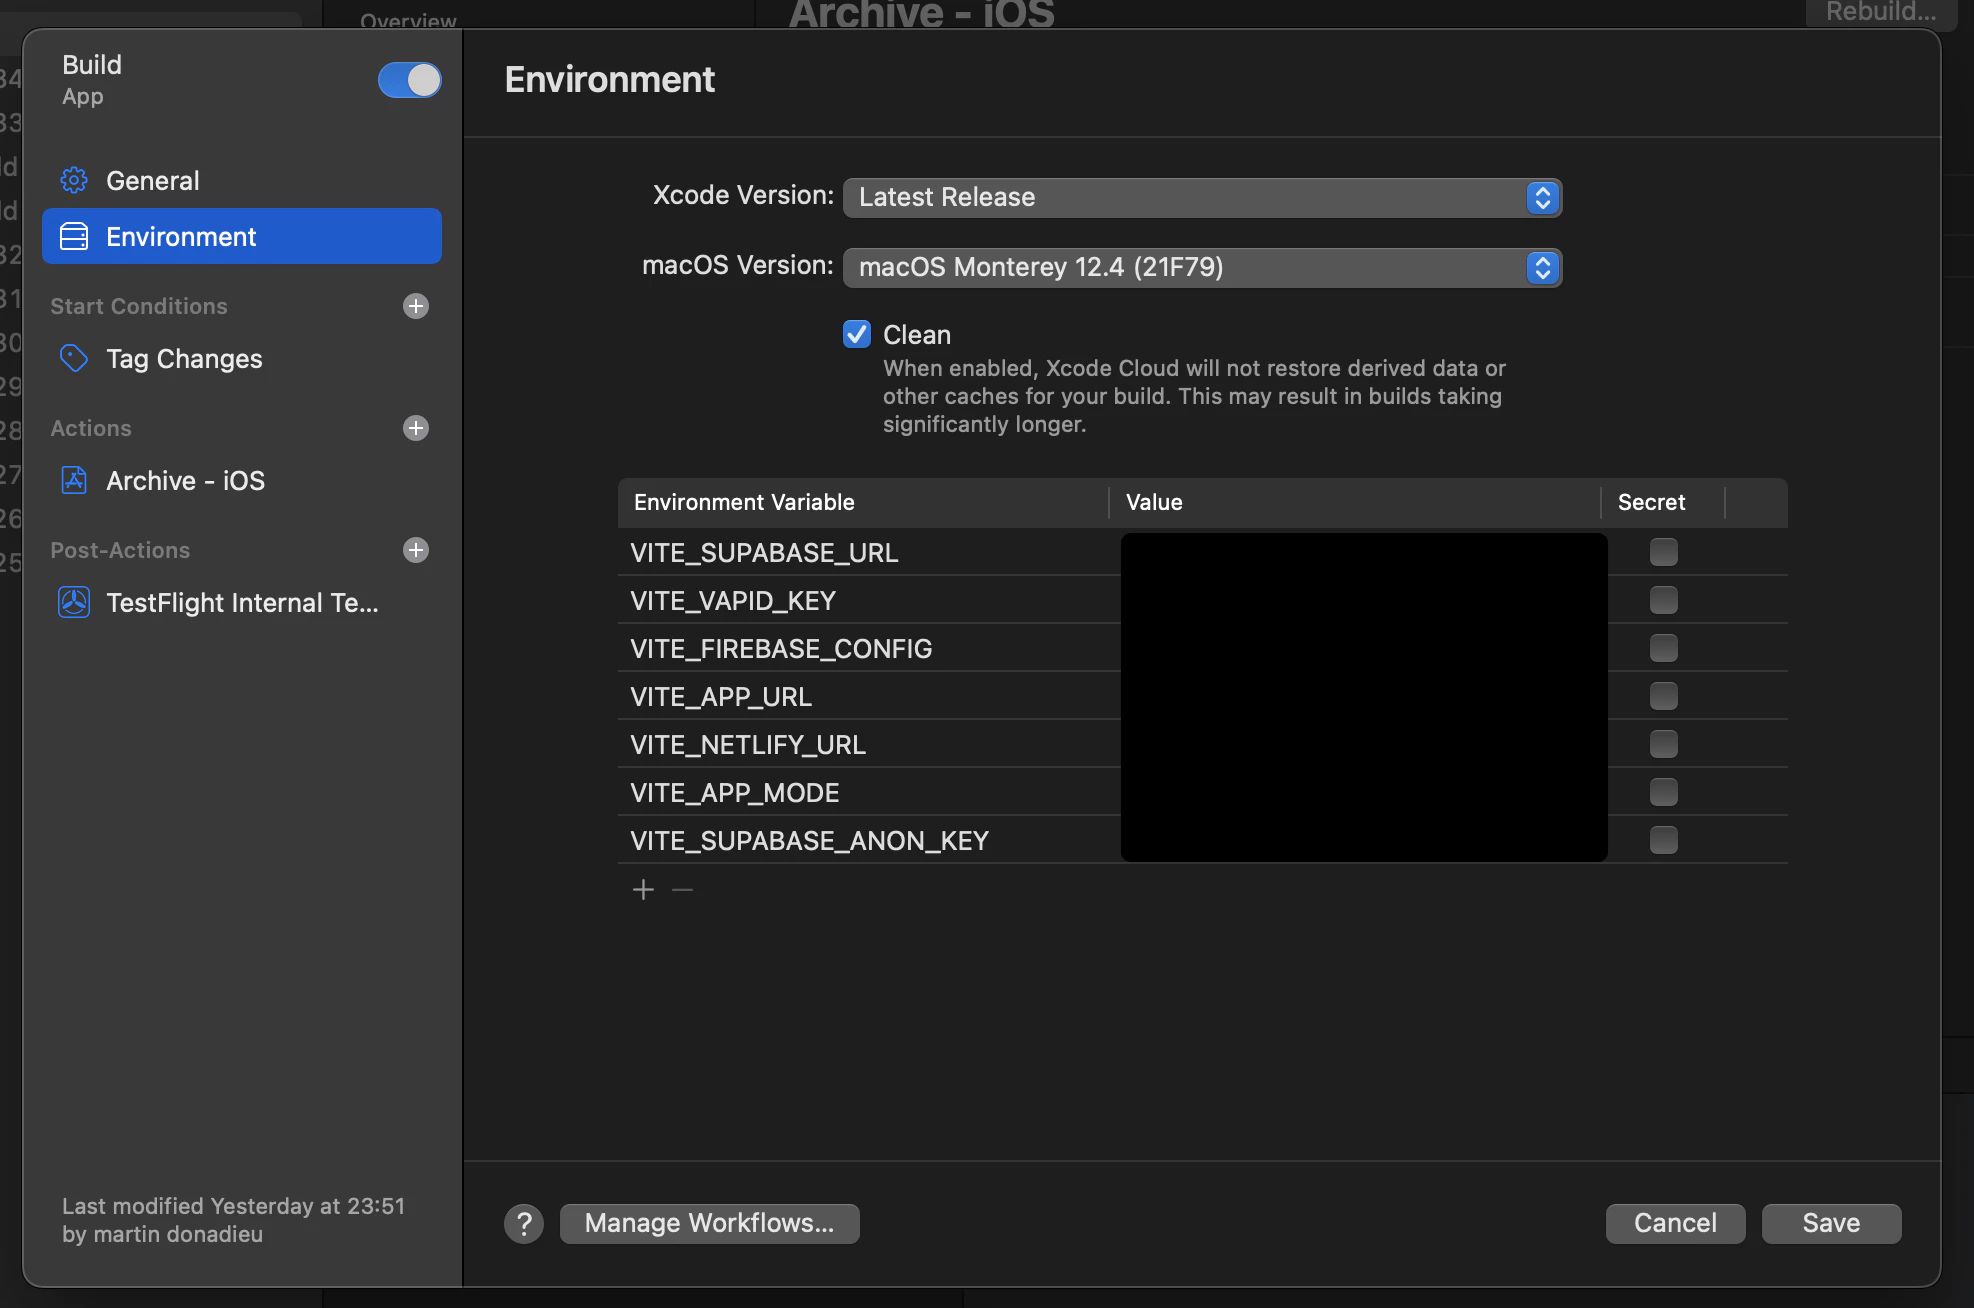This screenshot has width=1974, height=1308.
Task: Disable the Build App workflow toggle
Action: coord(409,80)
